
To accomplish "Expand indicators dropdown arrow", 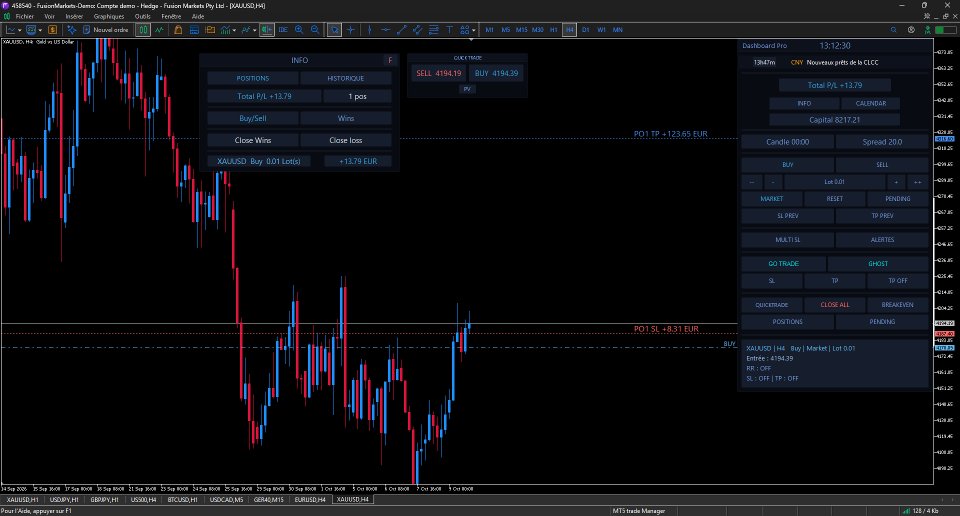I will point(234,30).
